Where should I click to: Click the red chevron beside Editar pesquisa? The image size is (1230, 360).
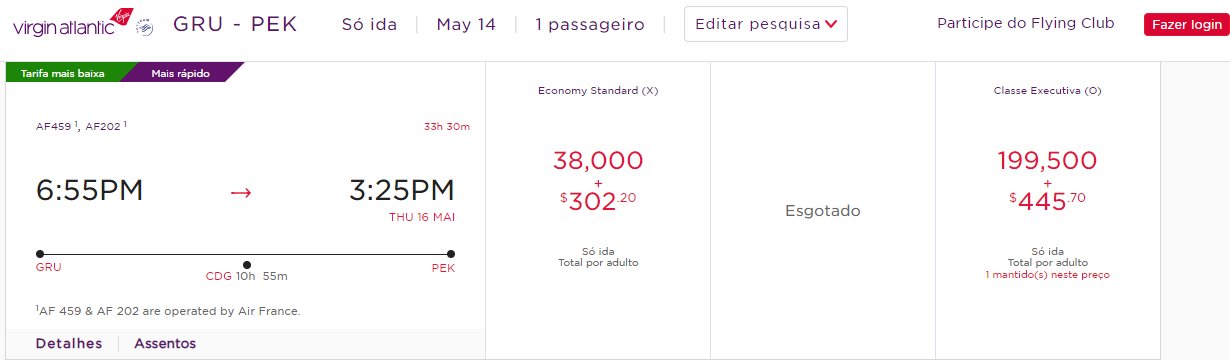(x=831, y=25)
